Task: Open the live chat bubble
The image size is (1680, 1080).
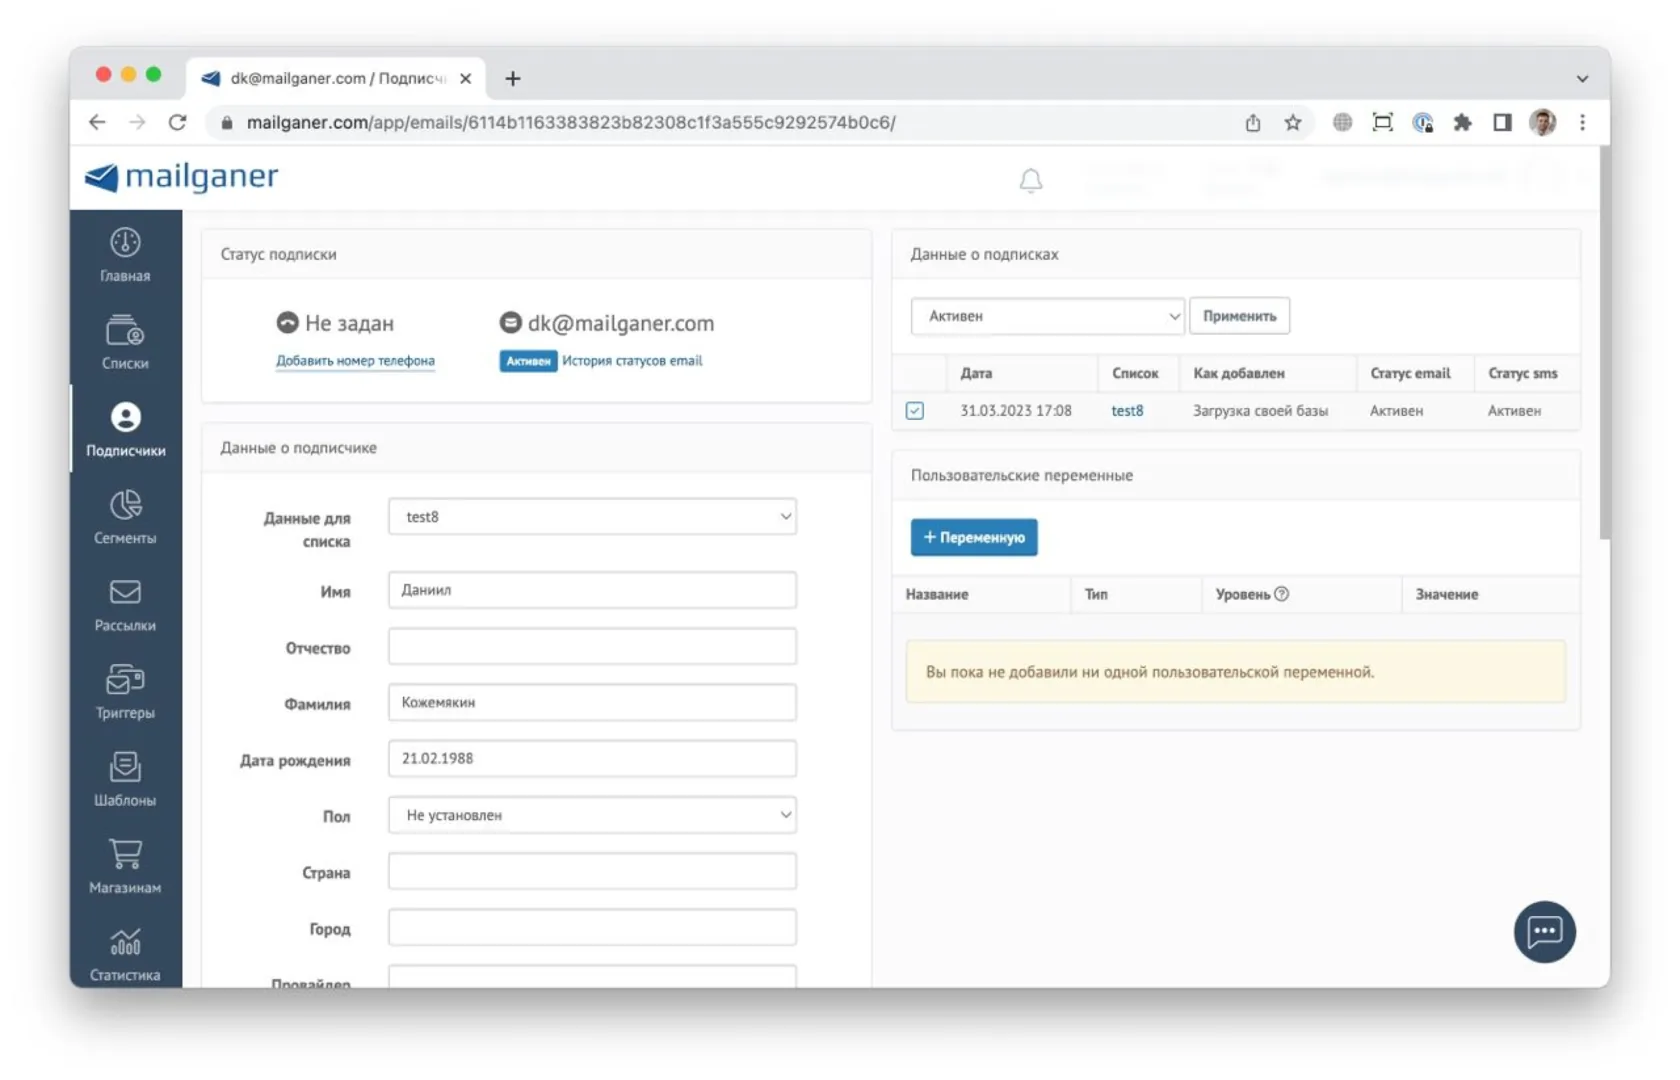Action: pos(1544,932)
